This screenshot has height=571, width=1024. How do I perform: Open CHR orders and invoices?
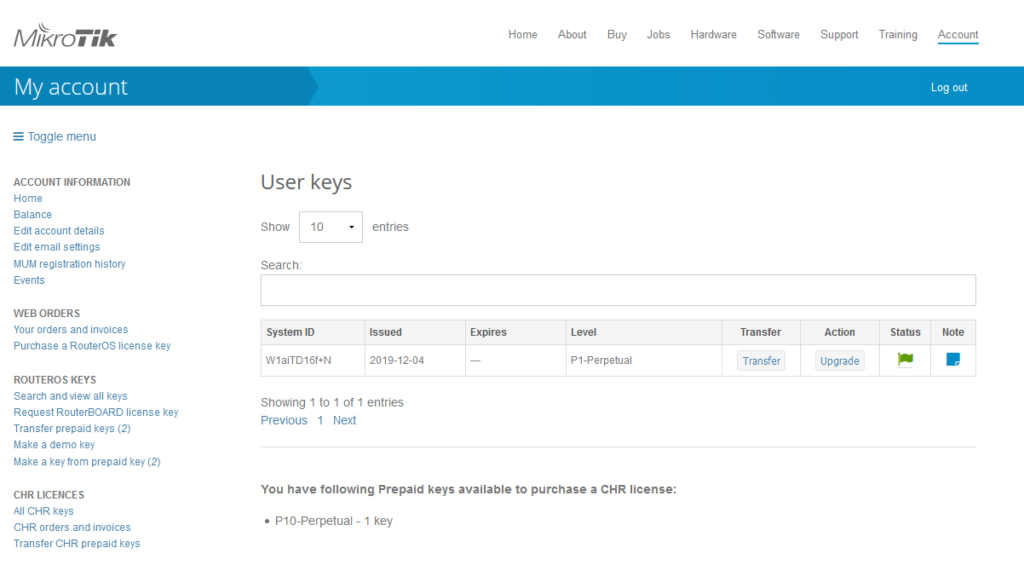72,527
